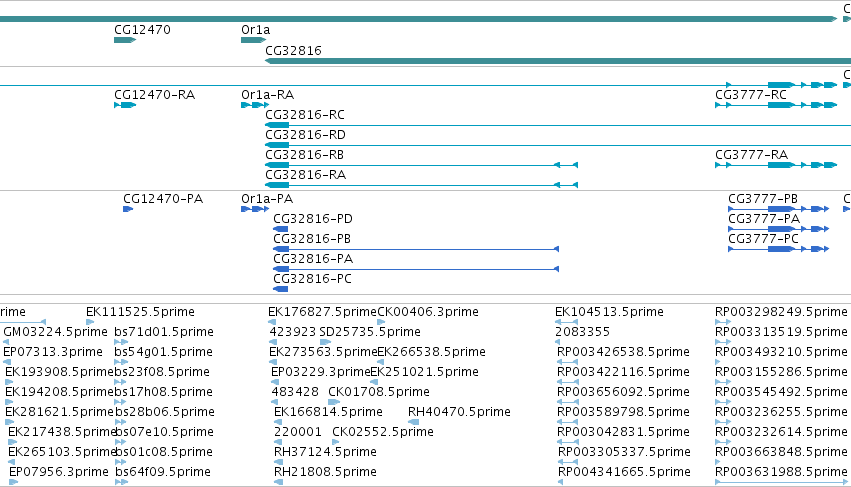
Task: Click the CG3777-RA transcript label
Action: coord(752,155)
